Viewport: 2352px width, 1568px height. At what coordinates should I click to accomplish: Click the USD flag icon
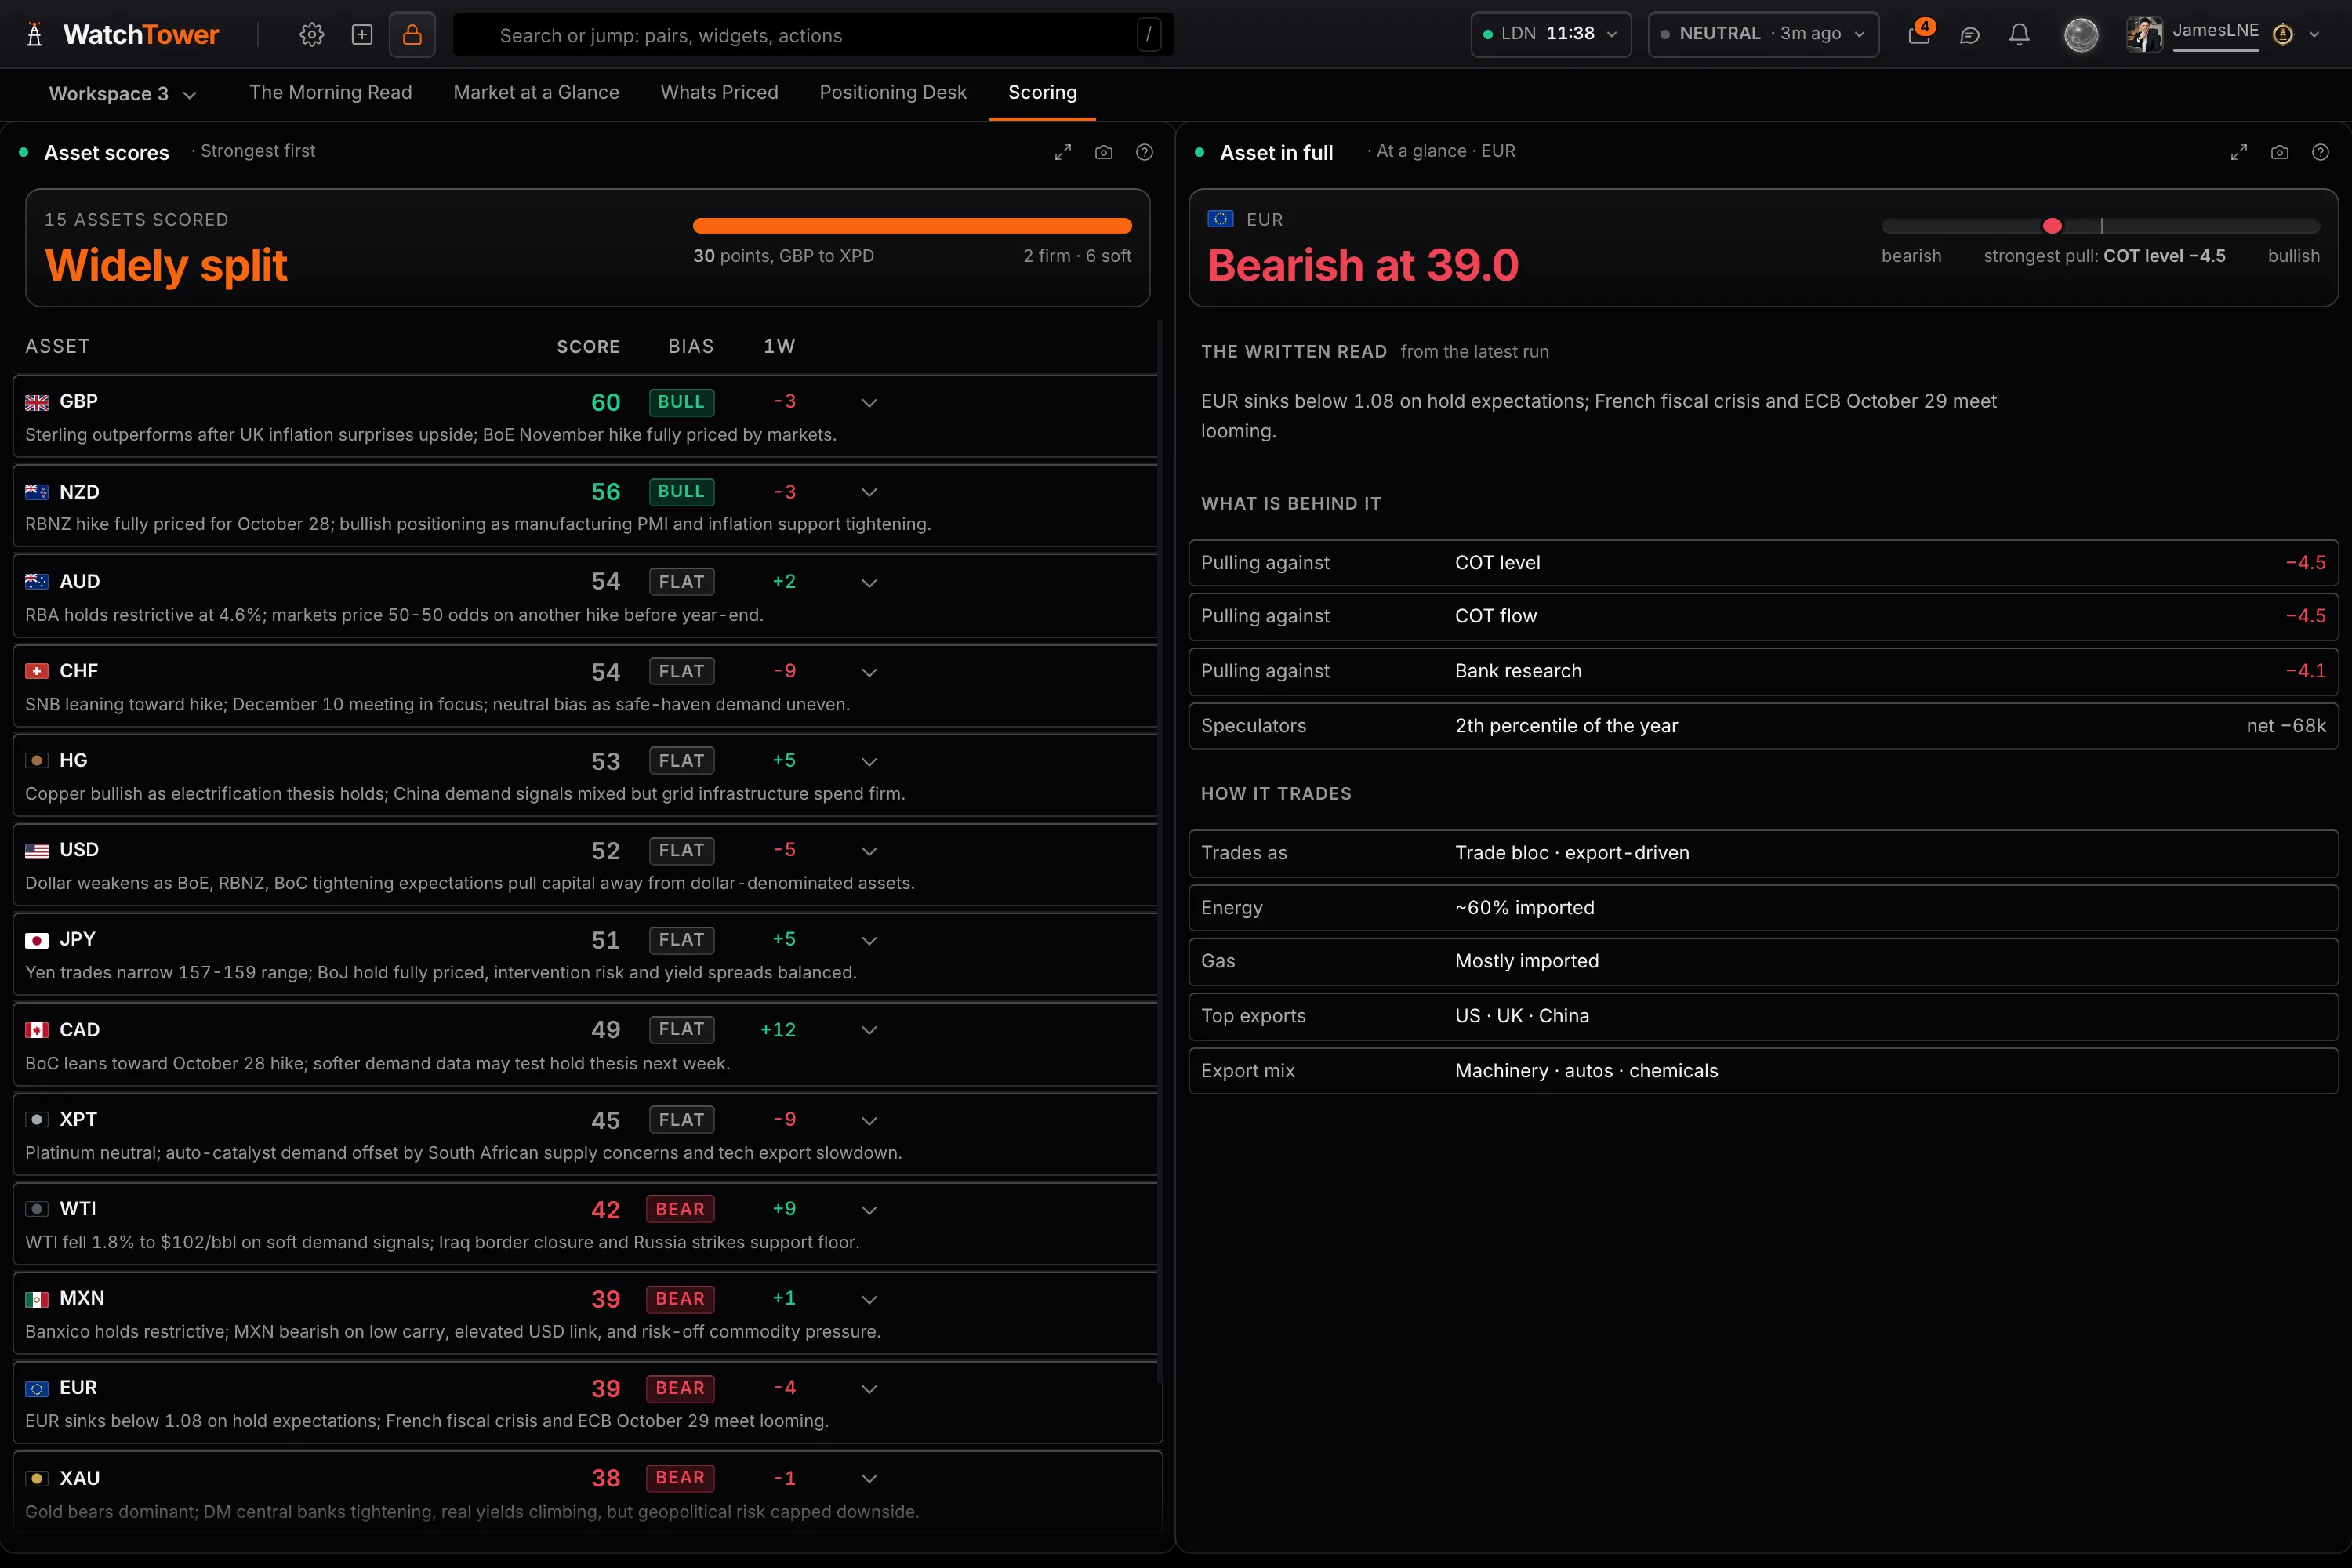(37, 850)
